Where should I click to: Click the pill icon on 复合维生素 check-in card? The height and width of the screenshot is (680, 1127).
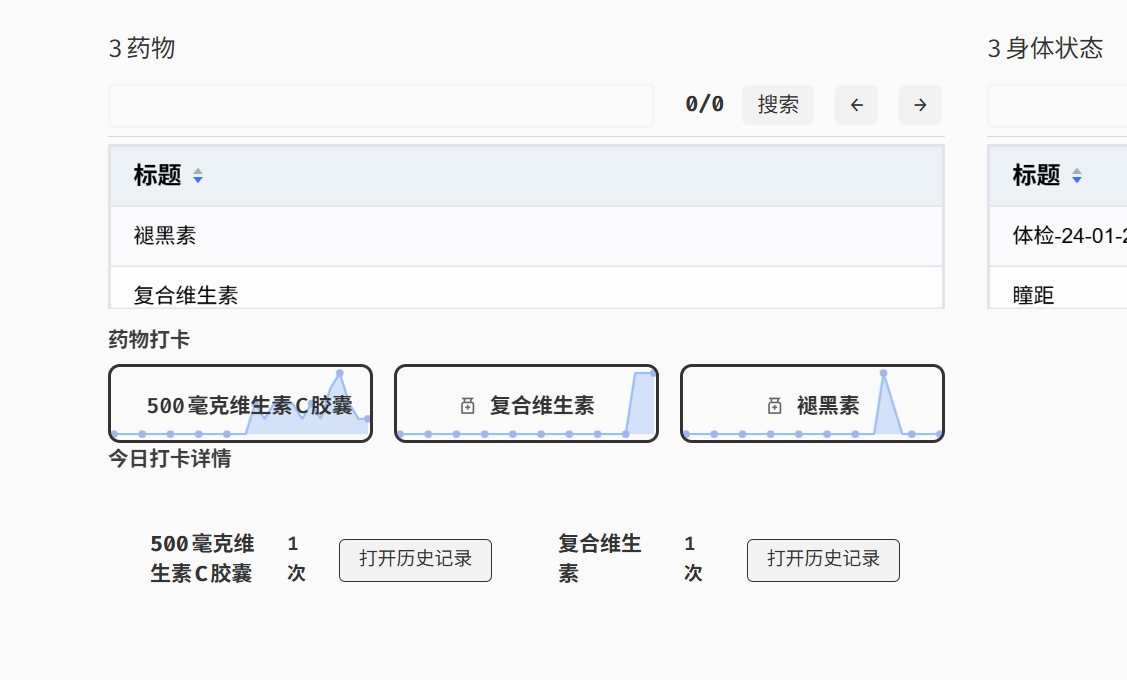(x=466, y=405)
